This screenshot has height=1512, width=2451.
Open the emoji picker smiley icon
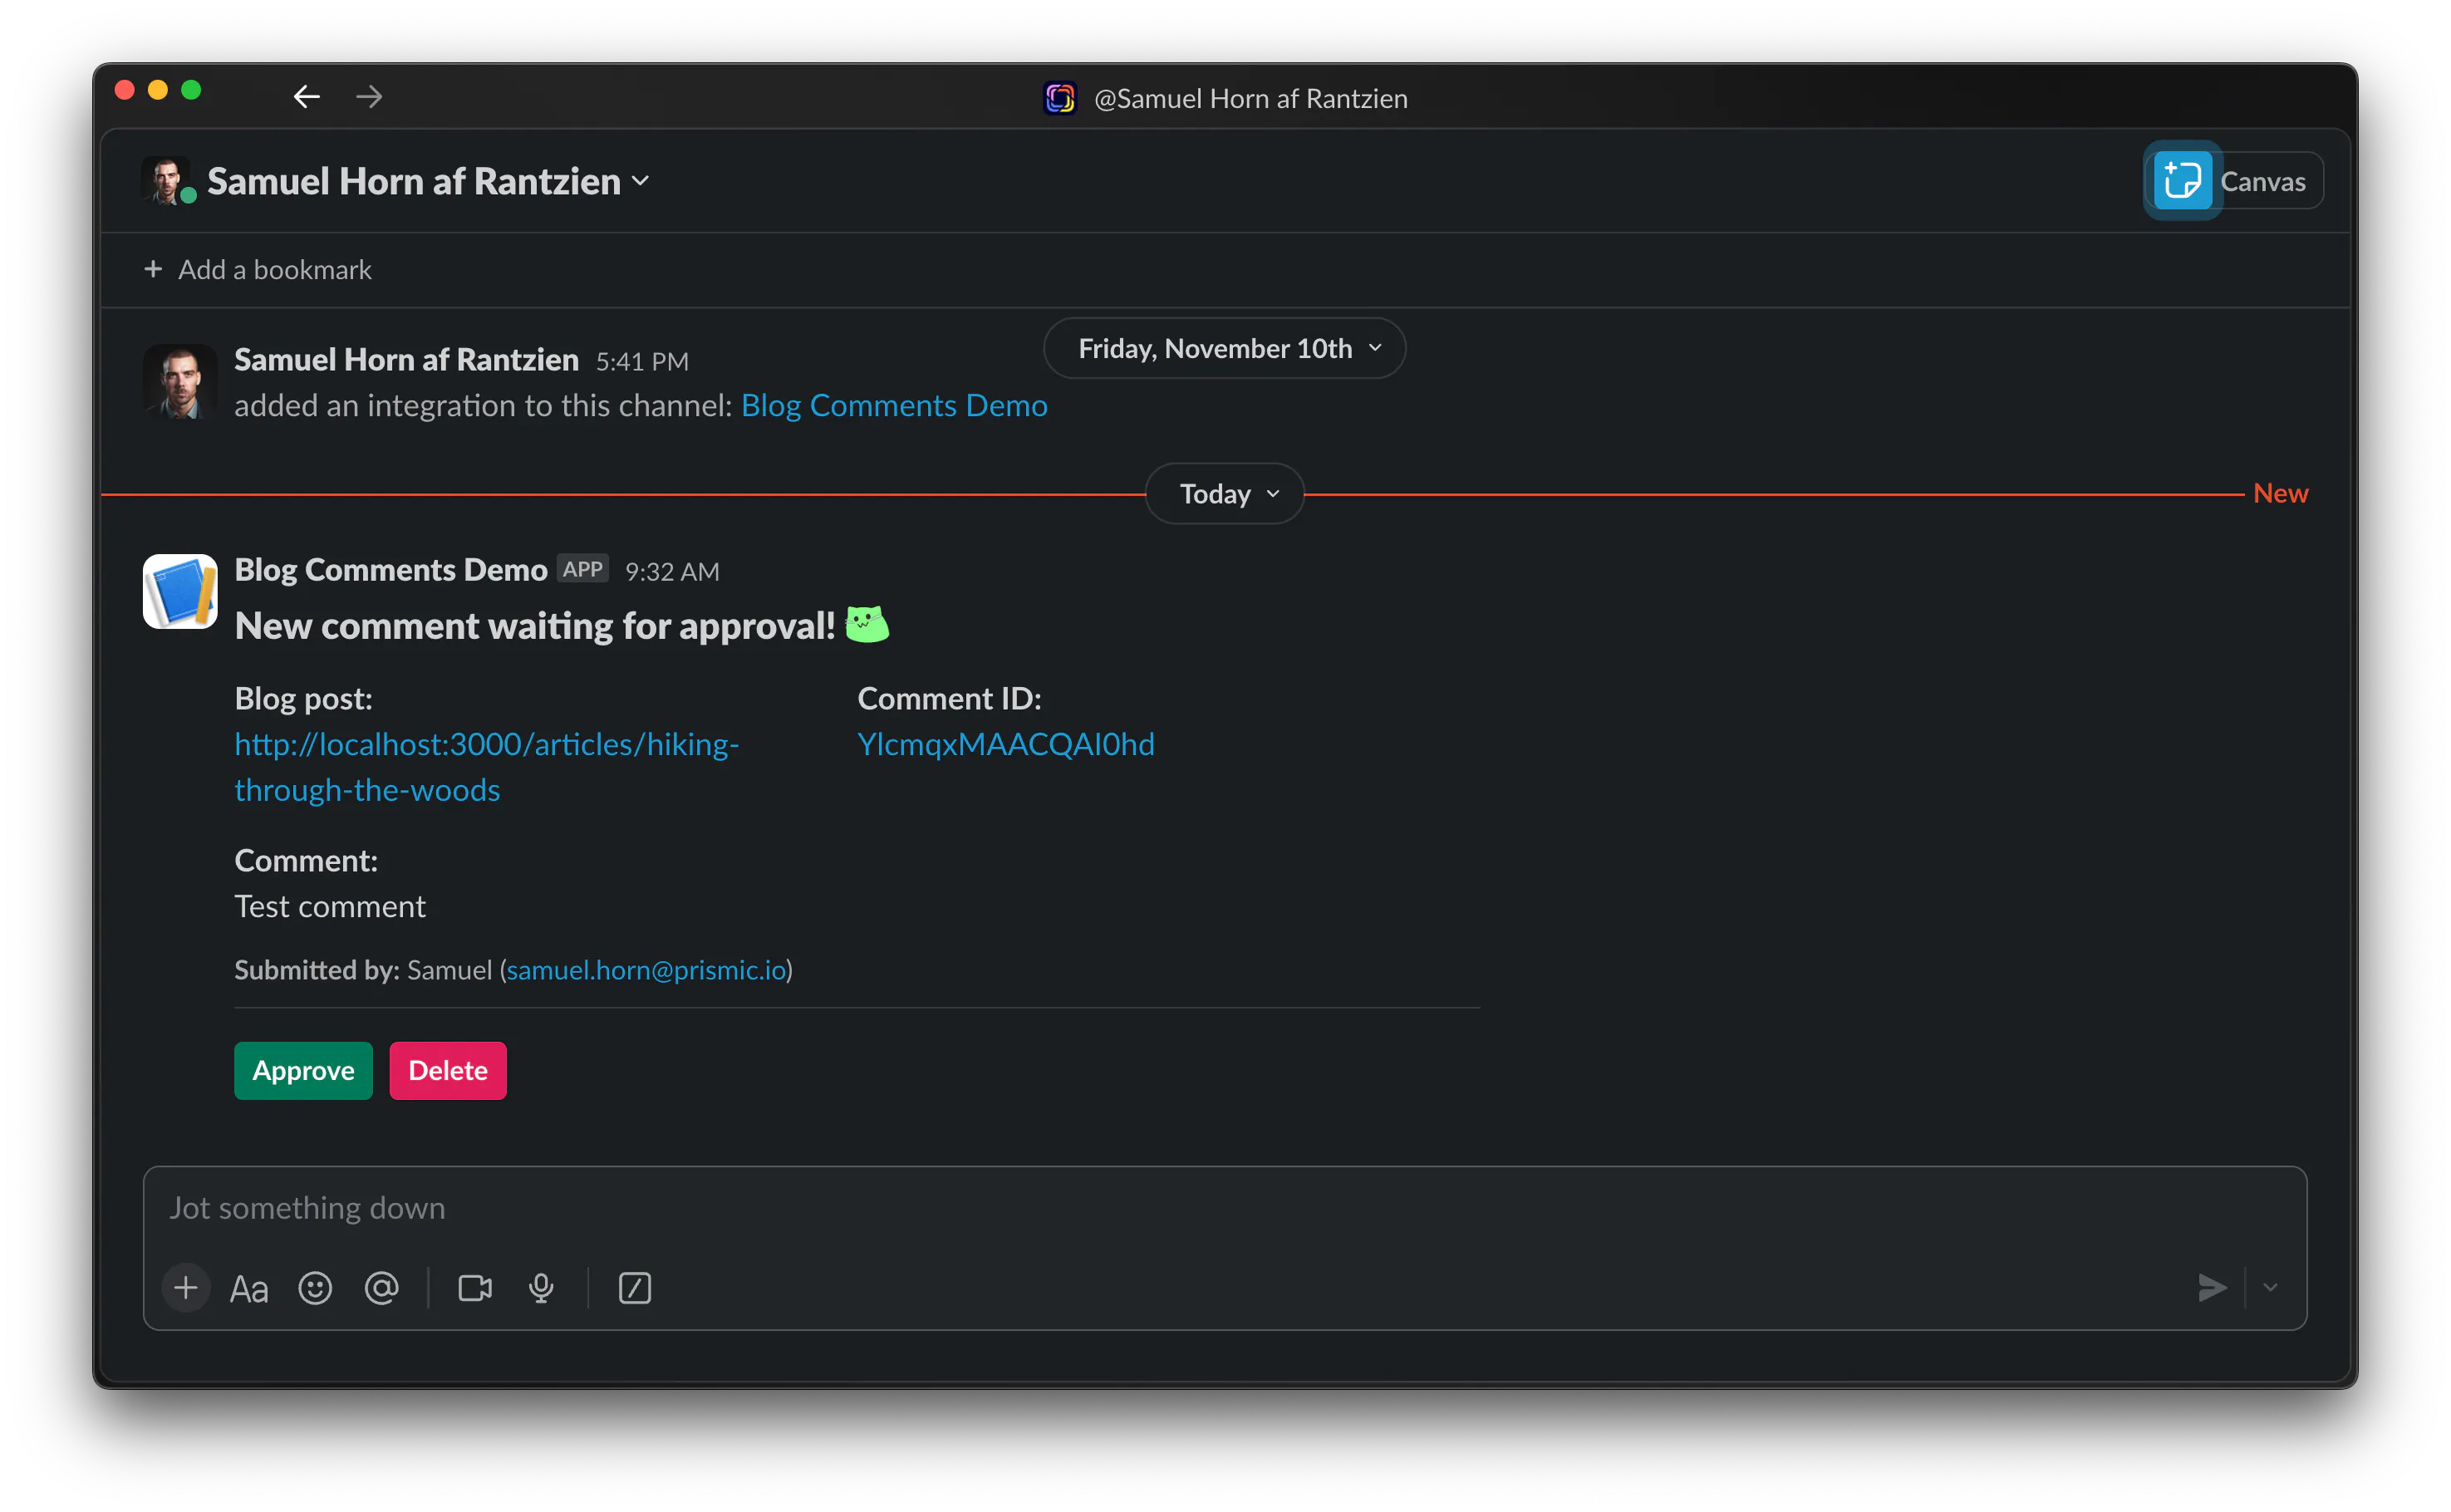click(315, 1288)
